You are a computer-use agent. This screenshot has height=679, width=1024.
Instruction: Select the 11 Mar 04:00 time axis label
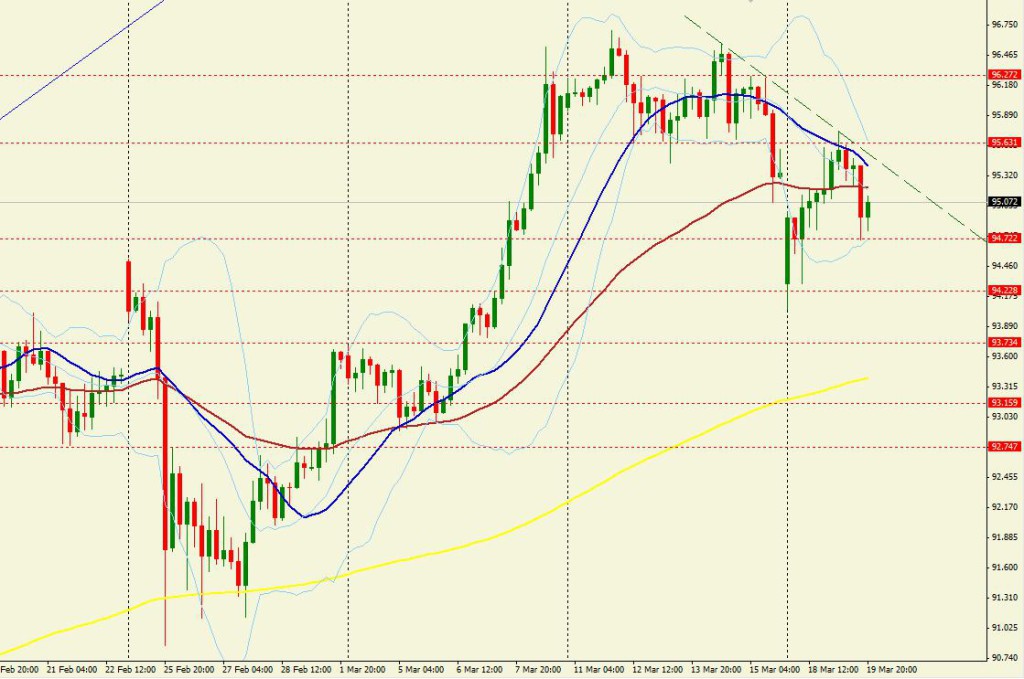click(x=600, y=670)
